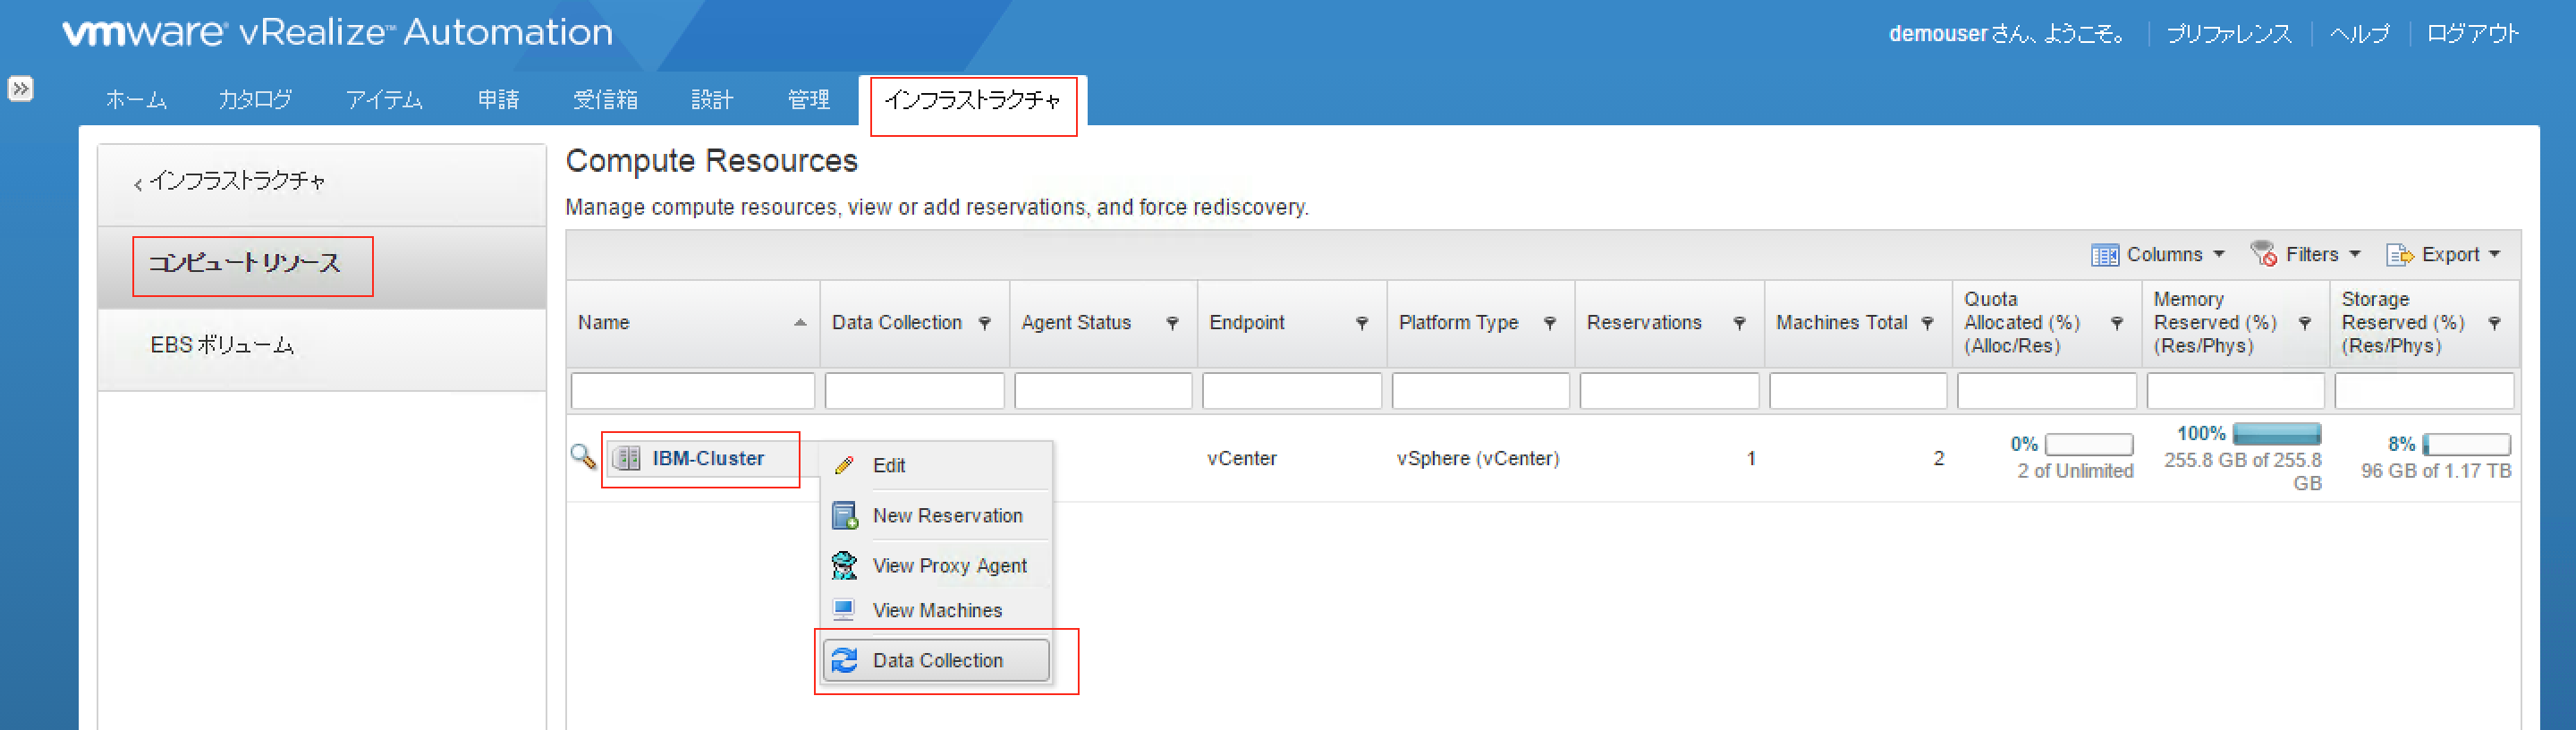This screenshot has height=730, width=2576.
Task: Click the '2 of Unlimited' quota text
Action: coord(2075,471)
